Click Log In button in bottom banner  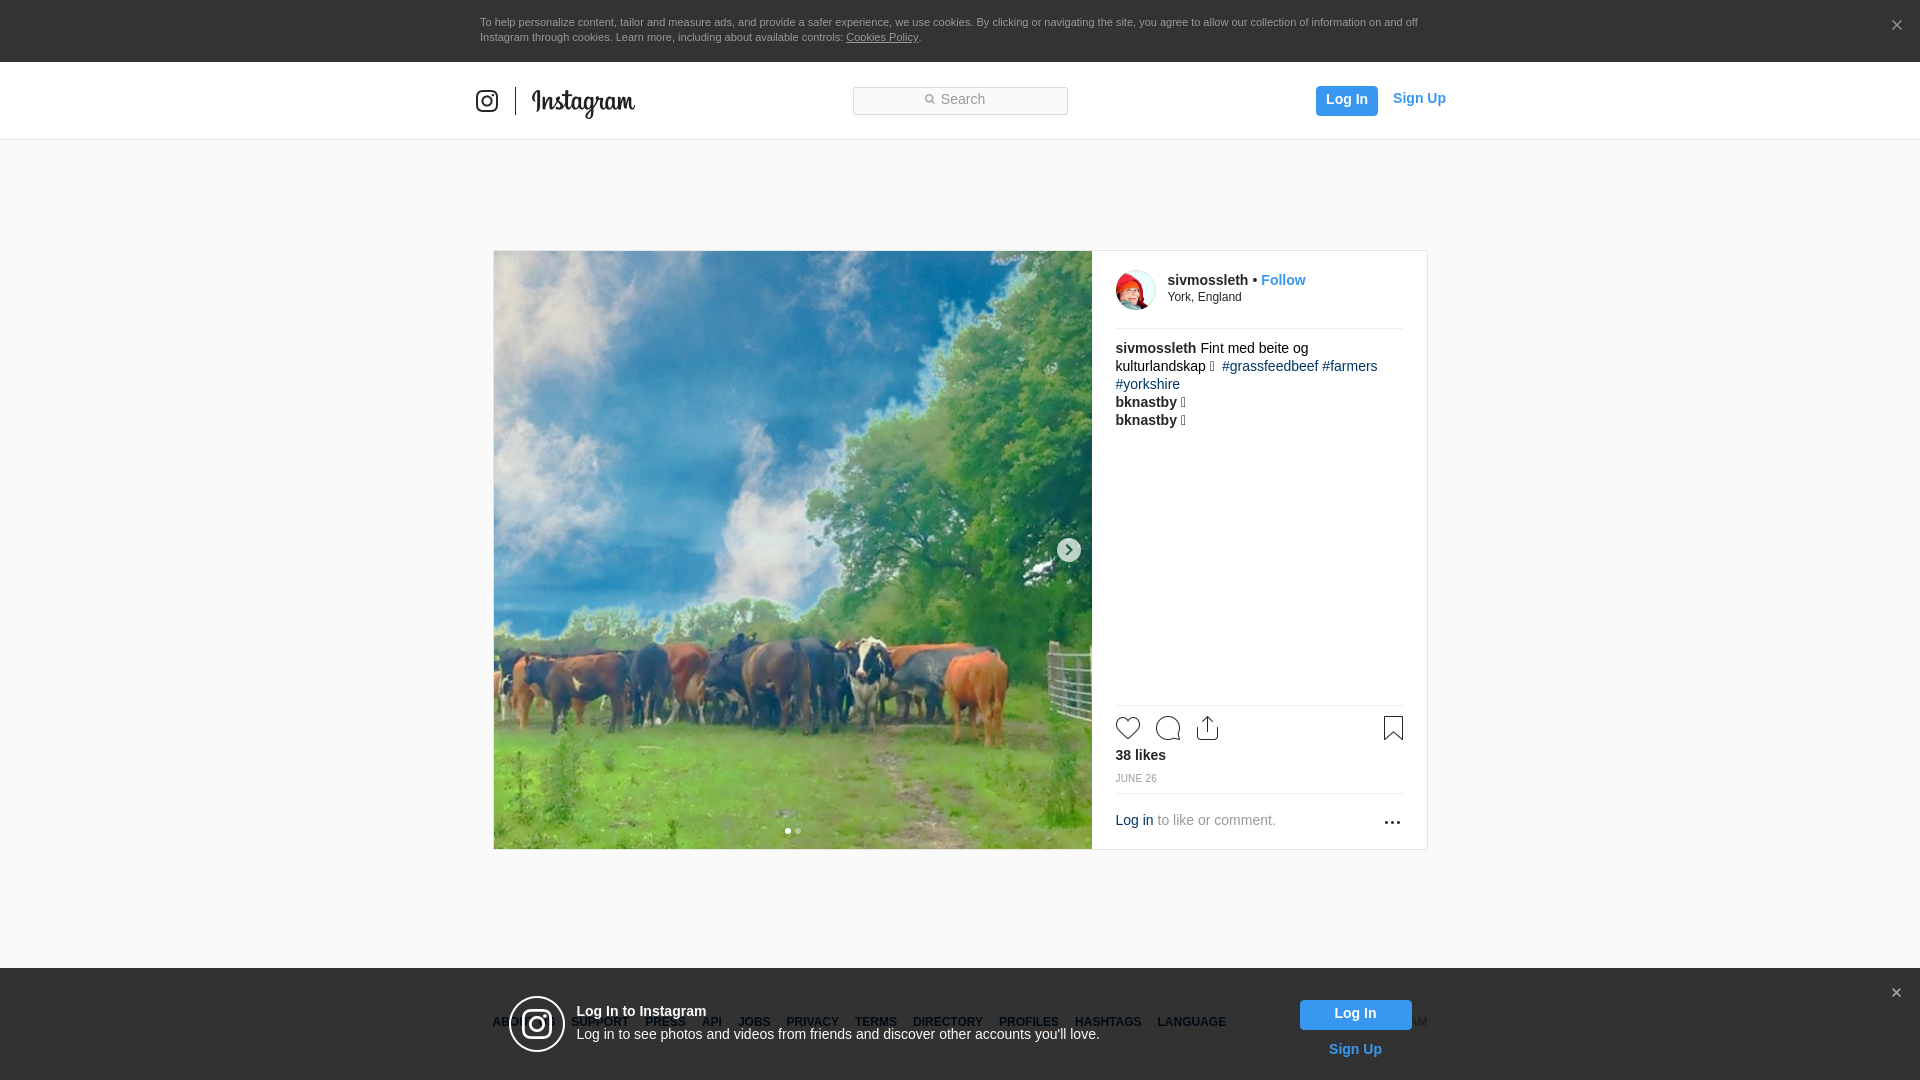[x=1355, y=1015]
